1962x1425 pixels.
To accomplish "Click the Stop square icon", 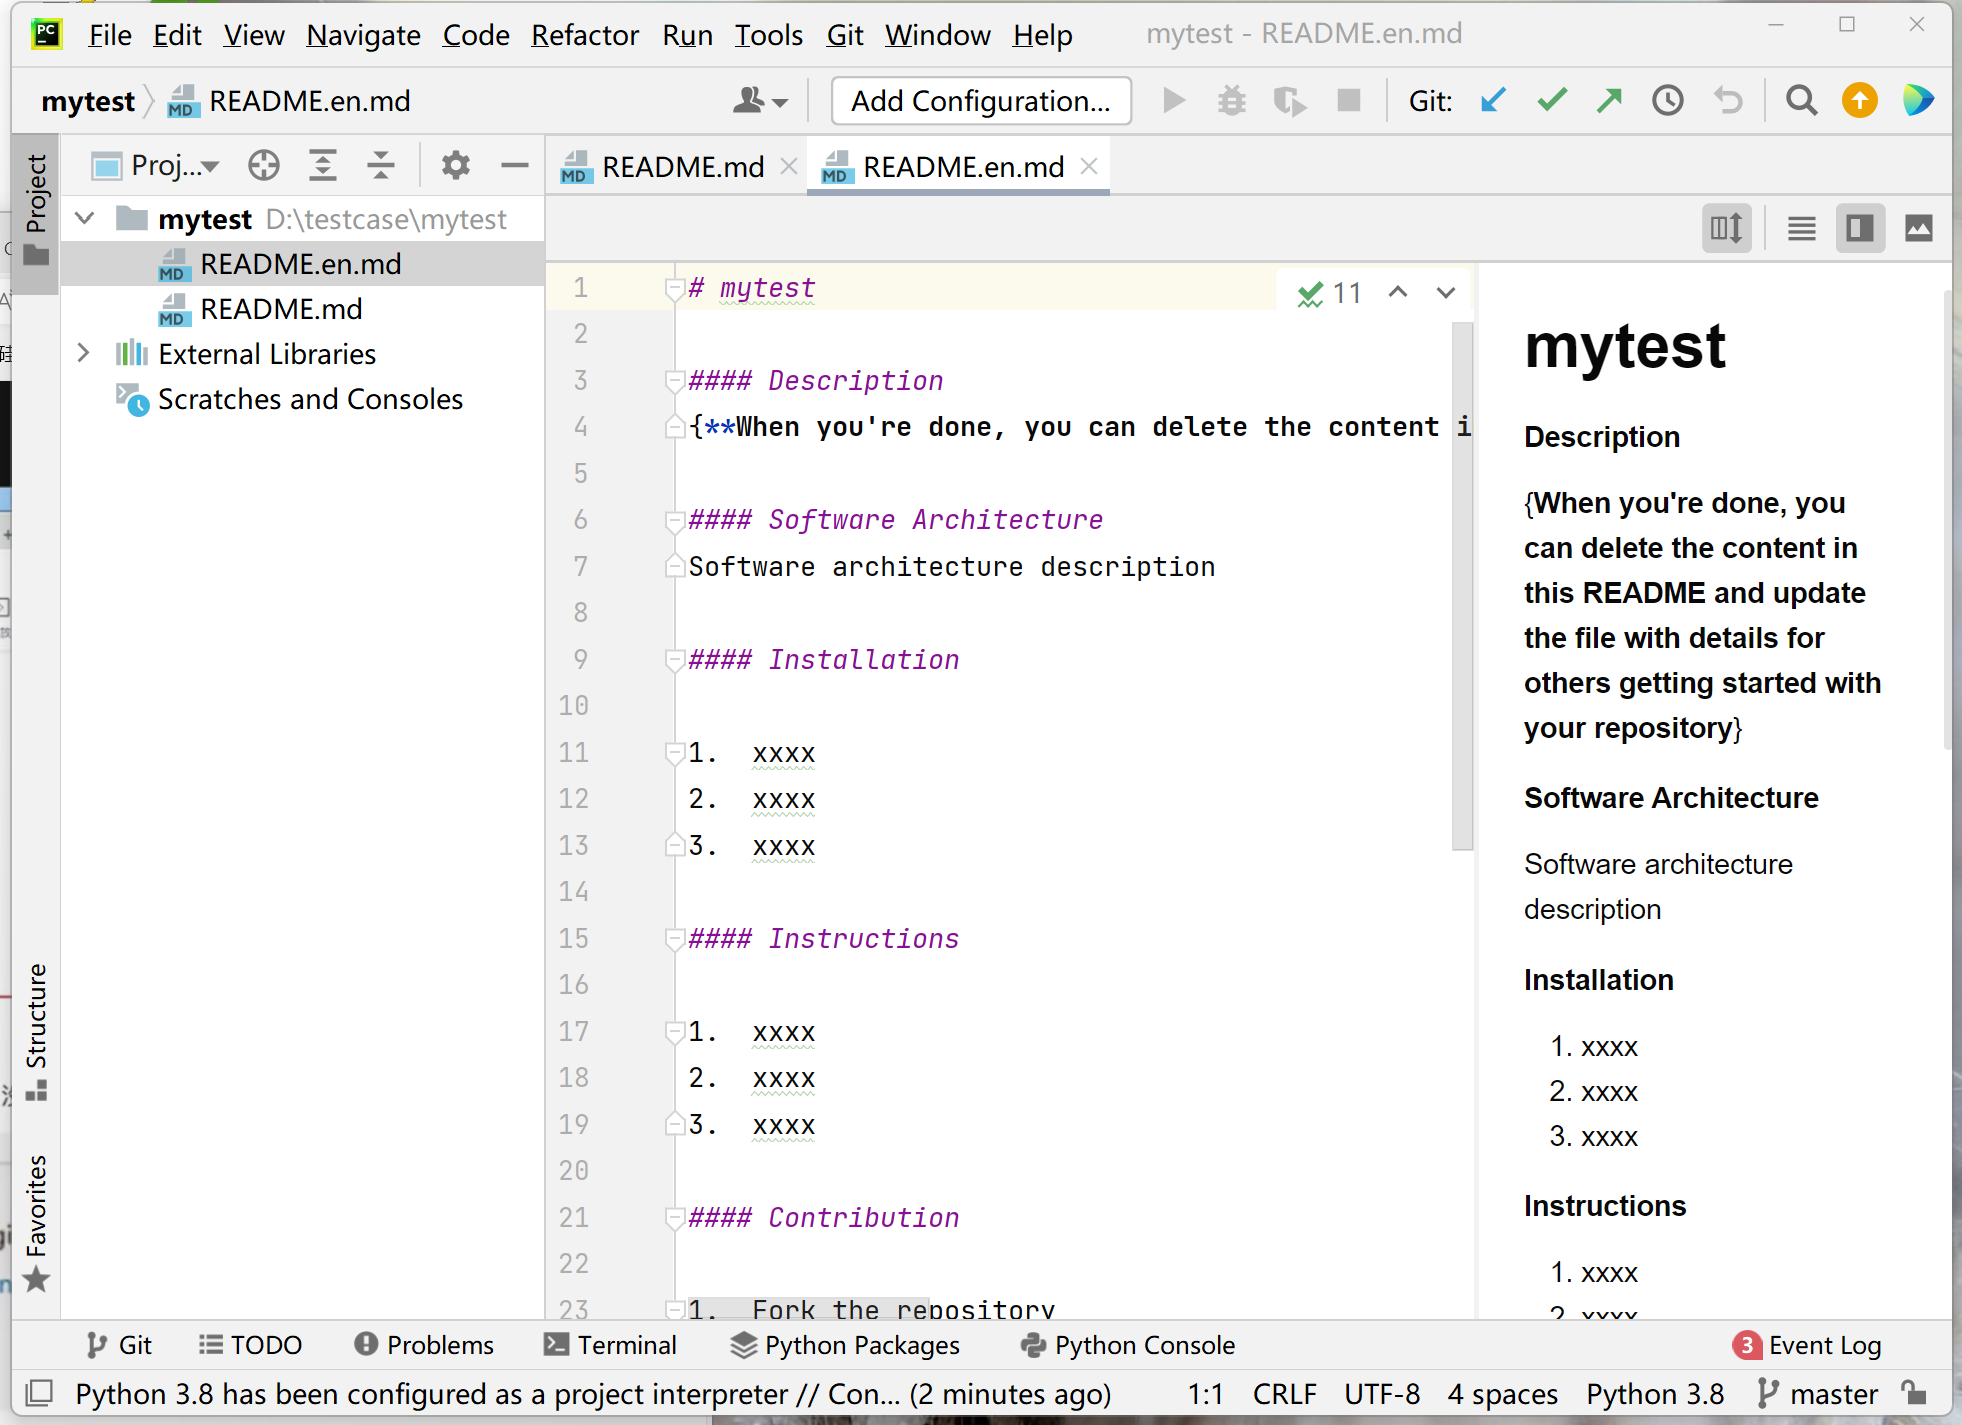I will (x=1349, y=101).
